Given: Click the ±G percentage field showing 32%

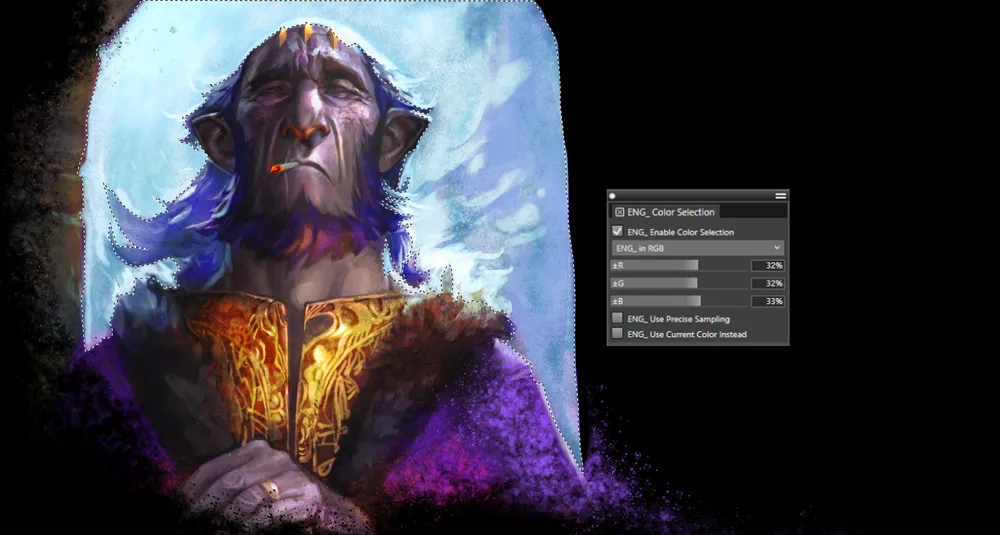Looking at the screenshot, I should pyautogui.click(x=767, y=284).
